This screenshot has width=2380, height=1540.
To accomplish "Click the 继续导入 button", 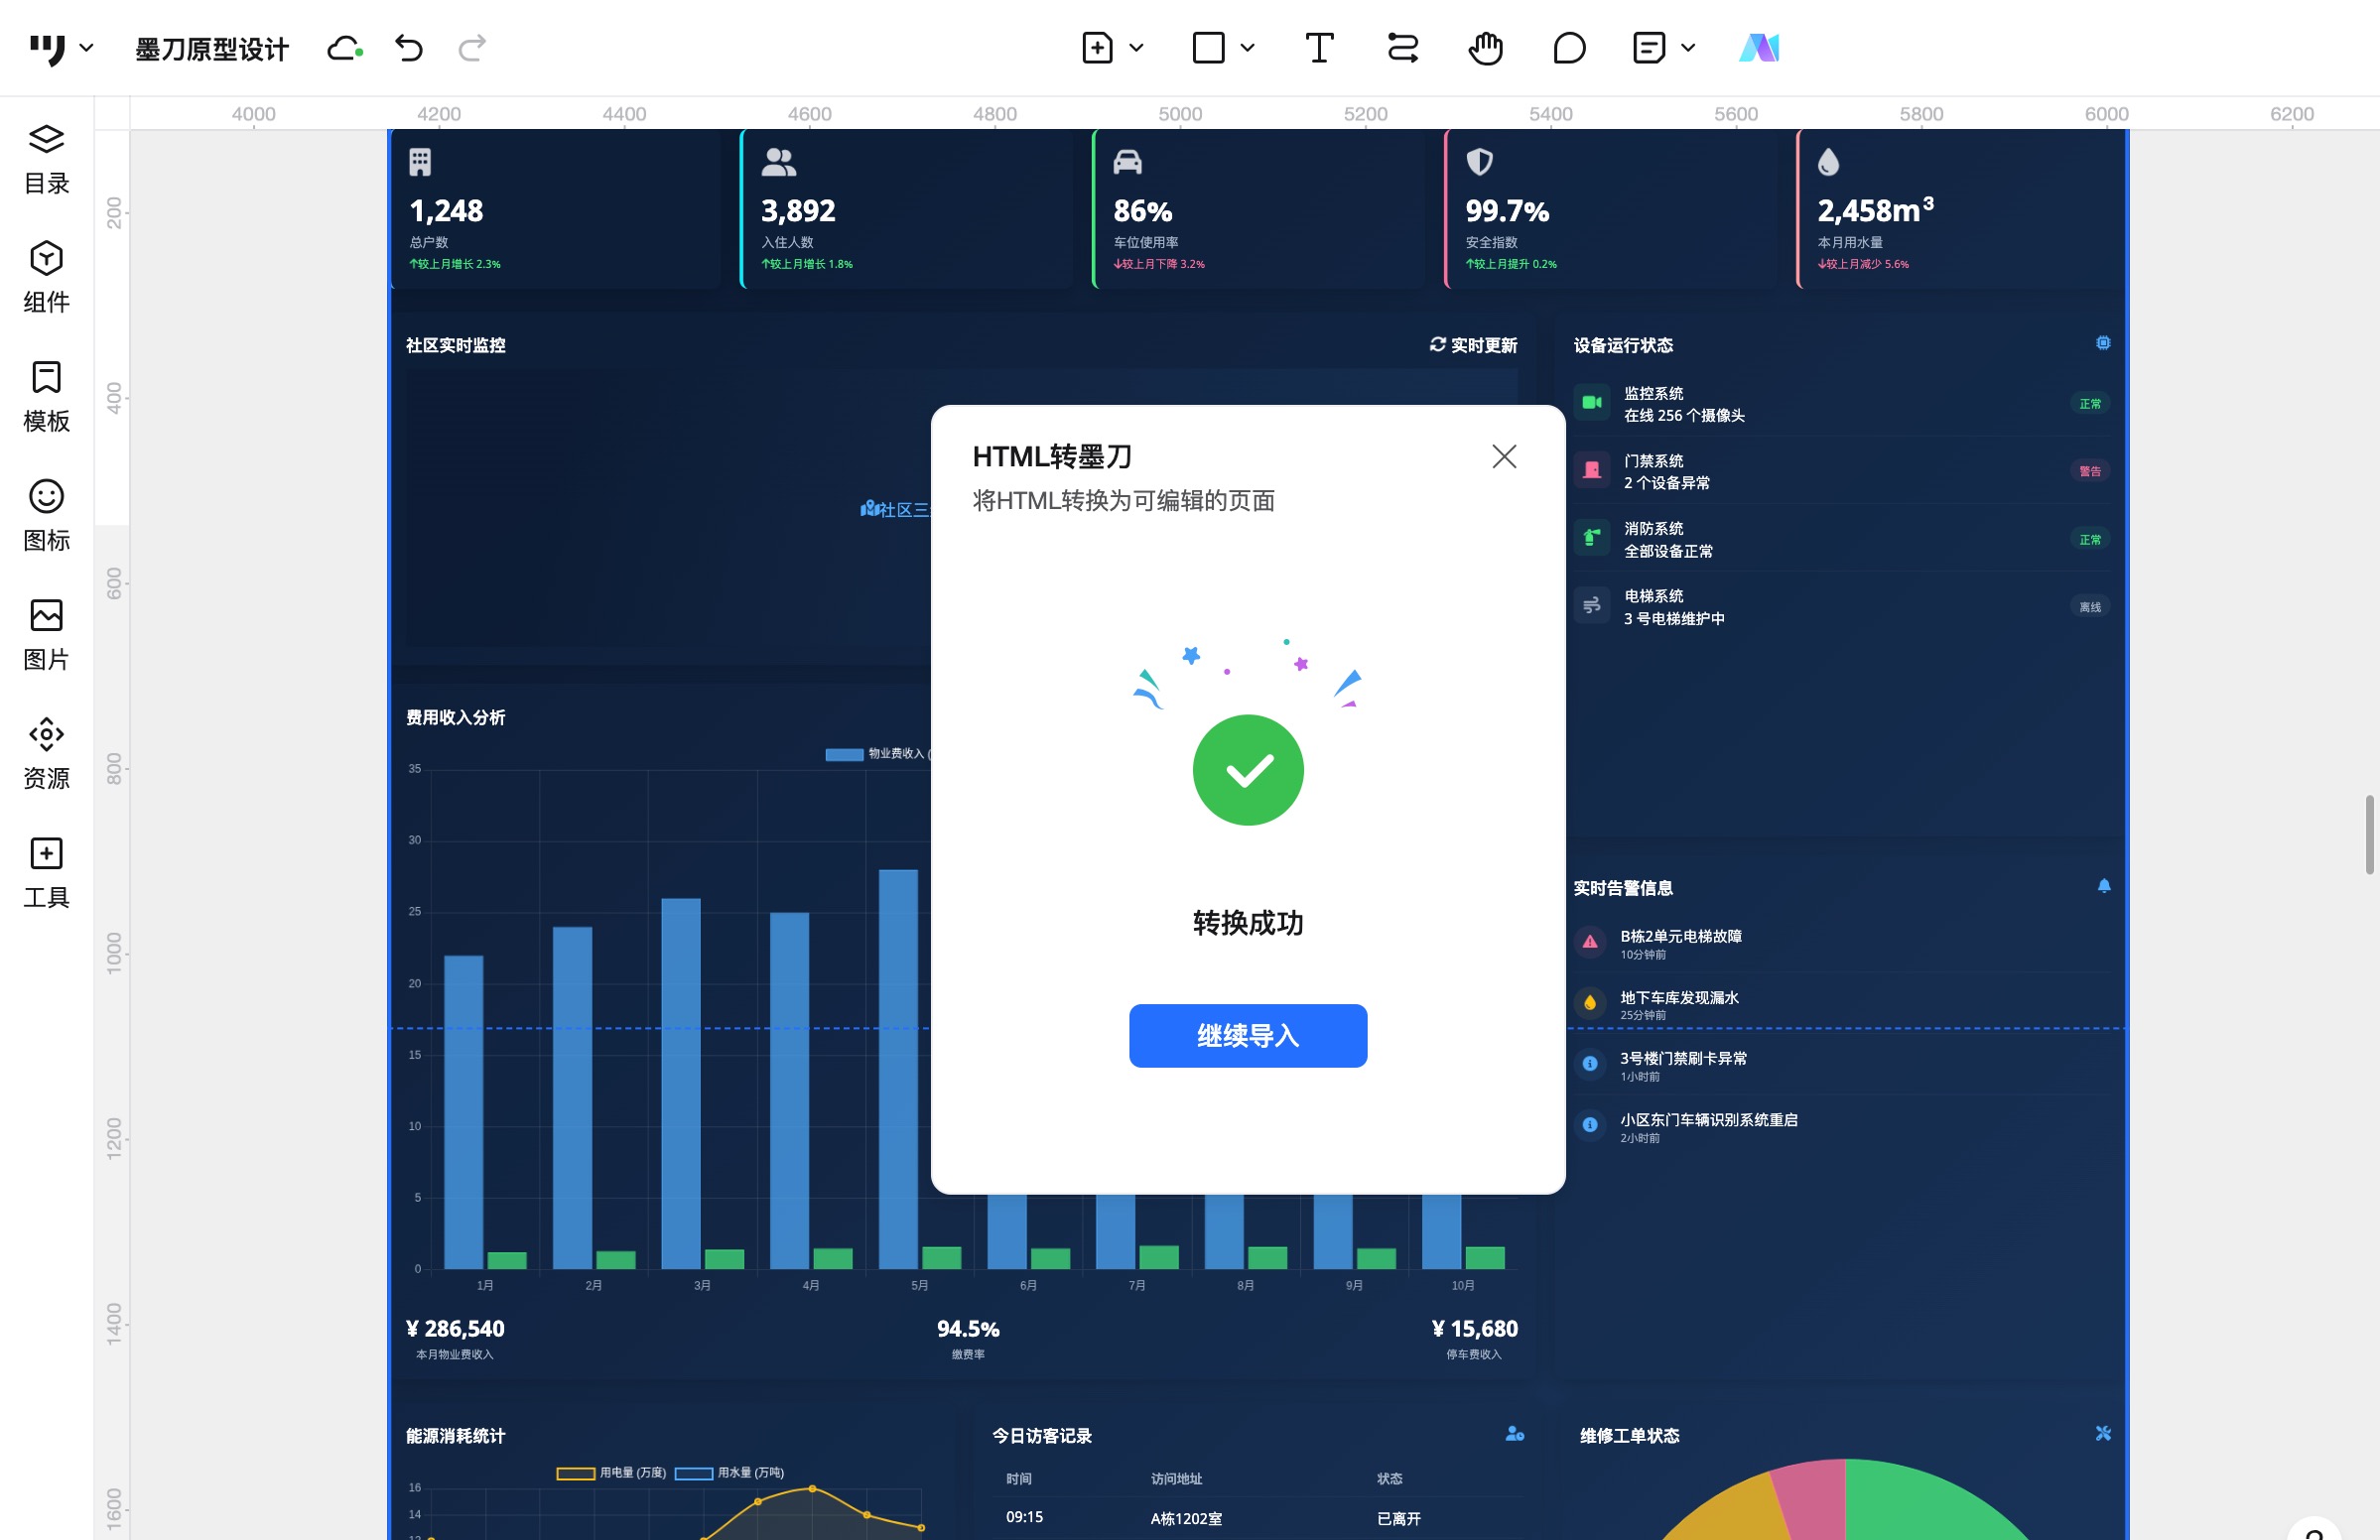I will click(1247, 1036).
